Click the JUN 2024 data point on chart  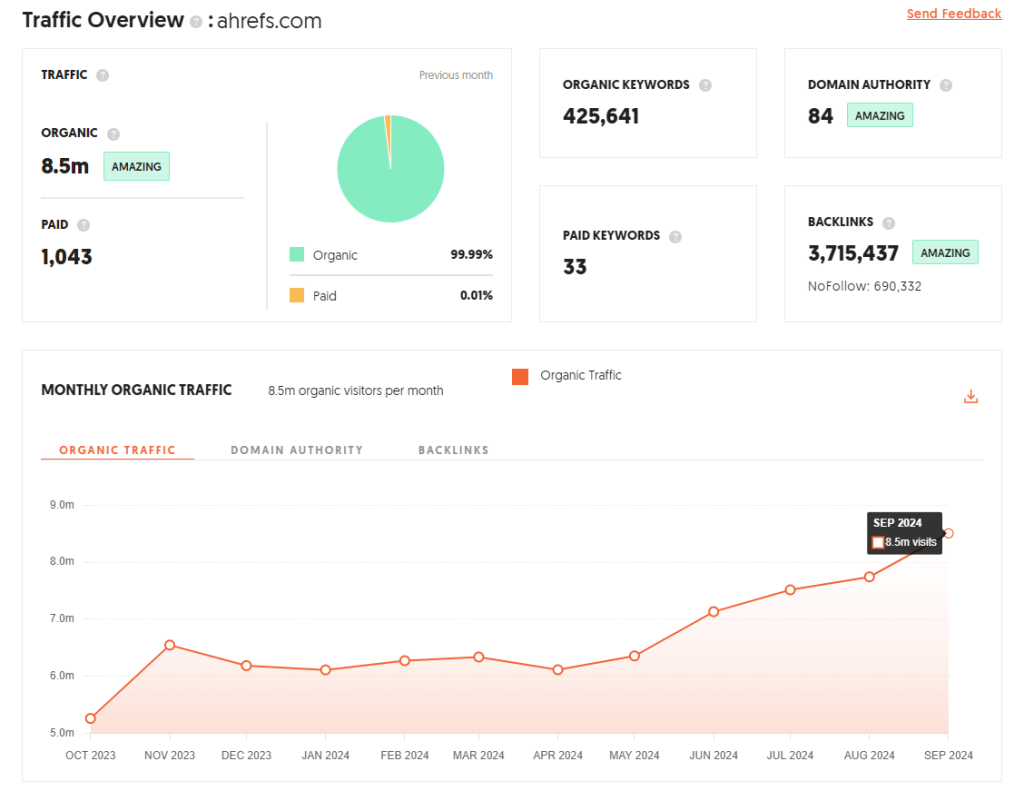pyautogui.click(x=713, y=611)
